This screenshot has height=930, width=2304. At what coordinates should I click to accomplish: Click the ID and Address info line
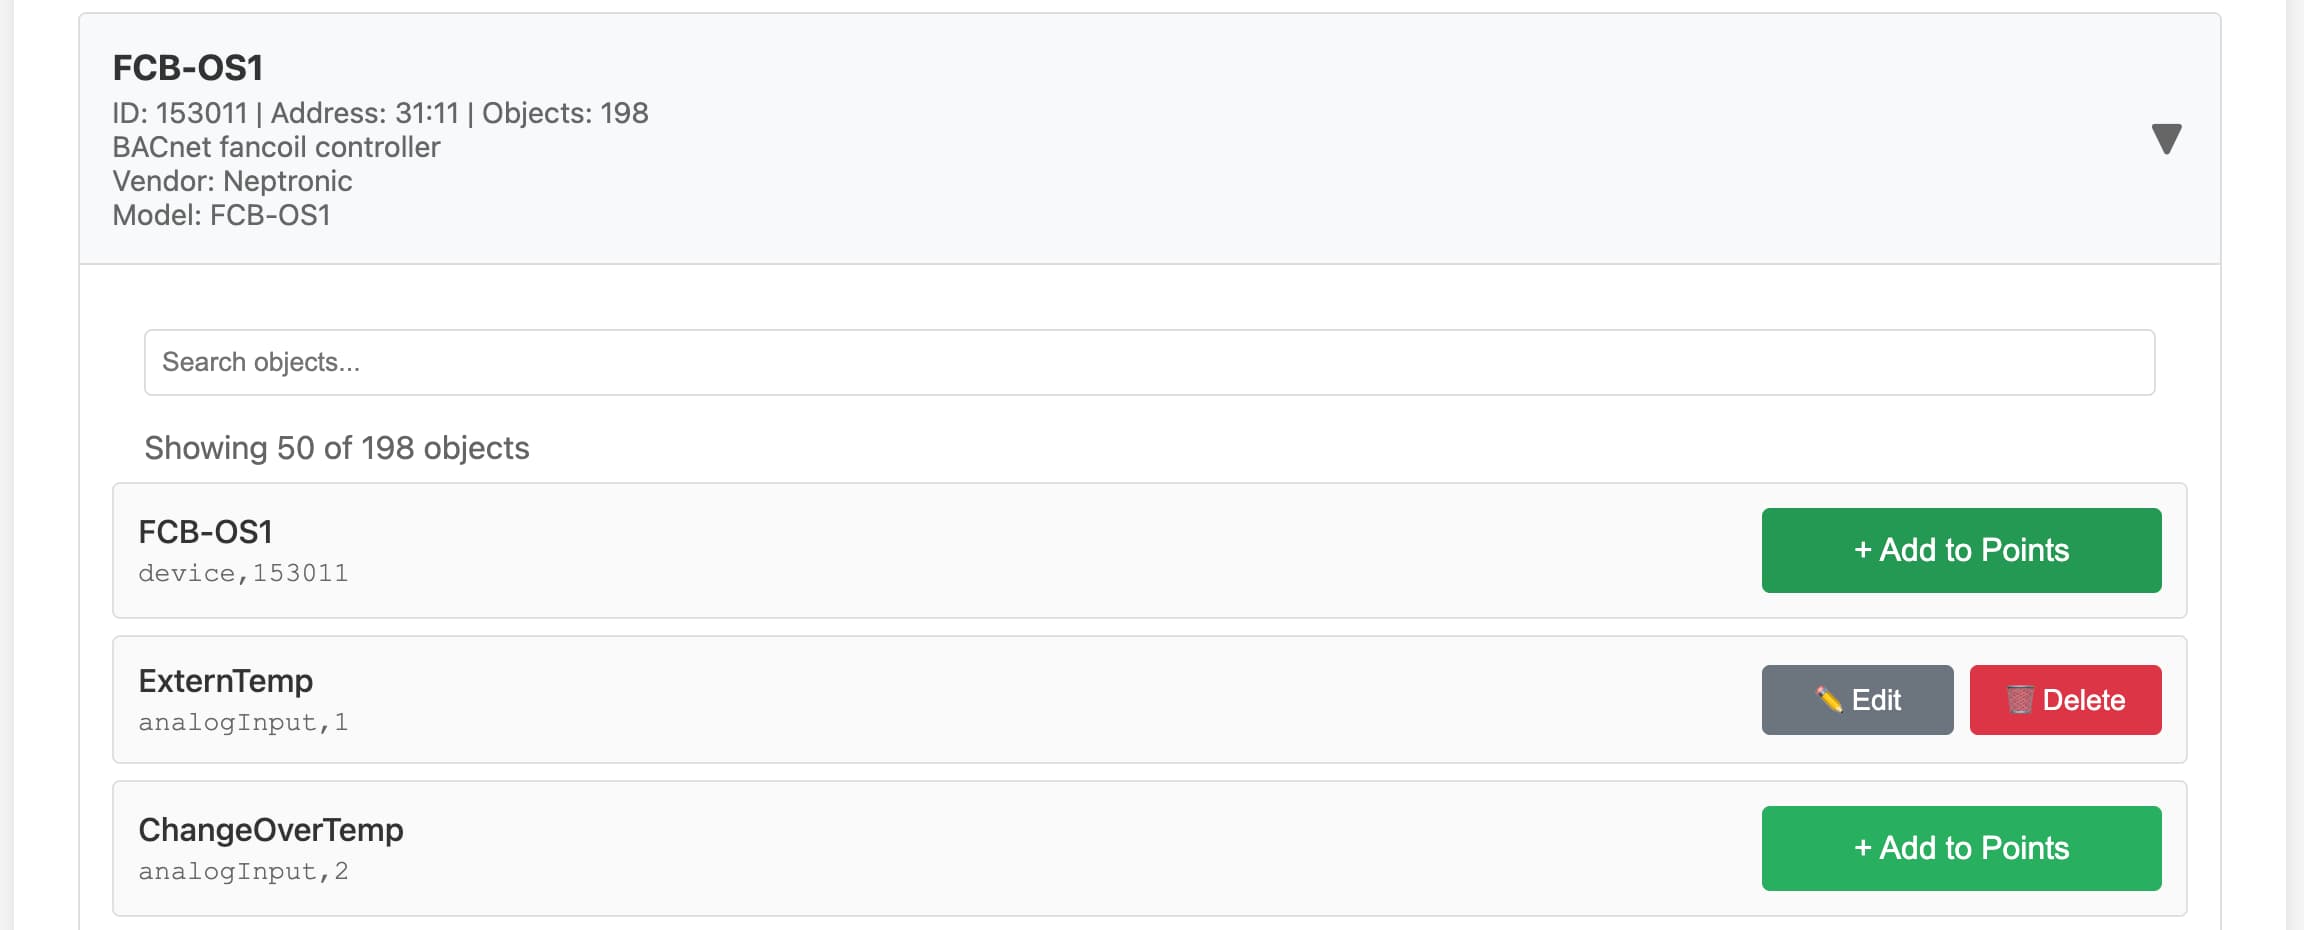click(x=380, y=113)
